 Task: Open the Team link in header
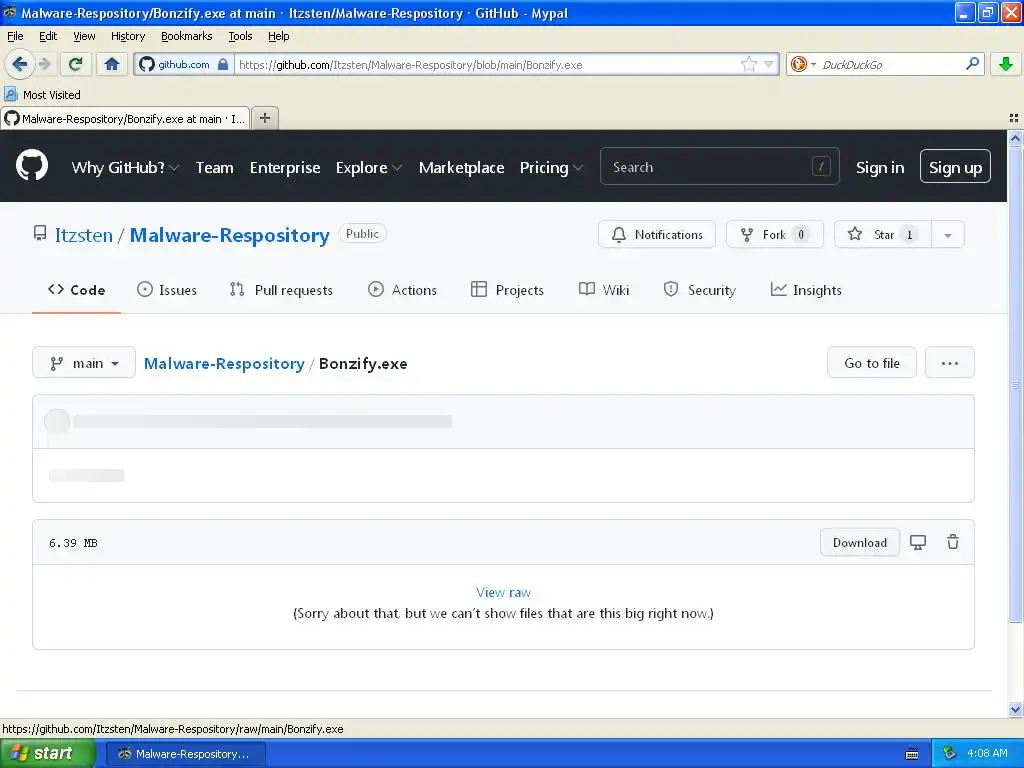[214, 168]
